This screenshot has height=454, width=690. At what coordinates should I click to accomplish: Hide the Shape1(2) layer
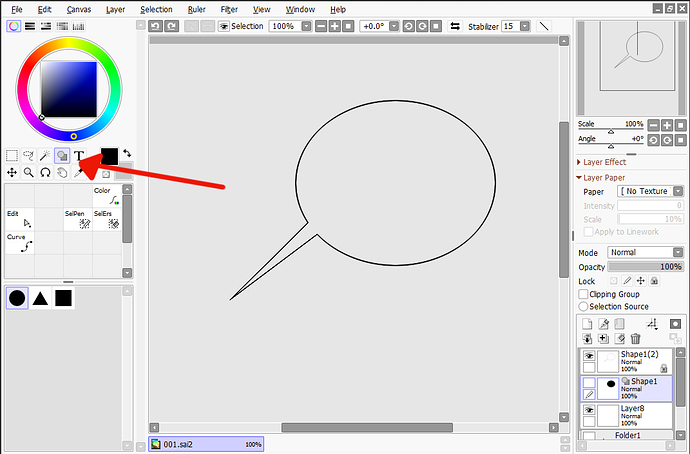point(588,356)
